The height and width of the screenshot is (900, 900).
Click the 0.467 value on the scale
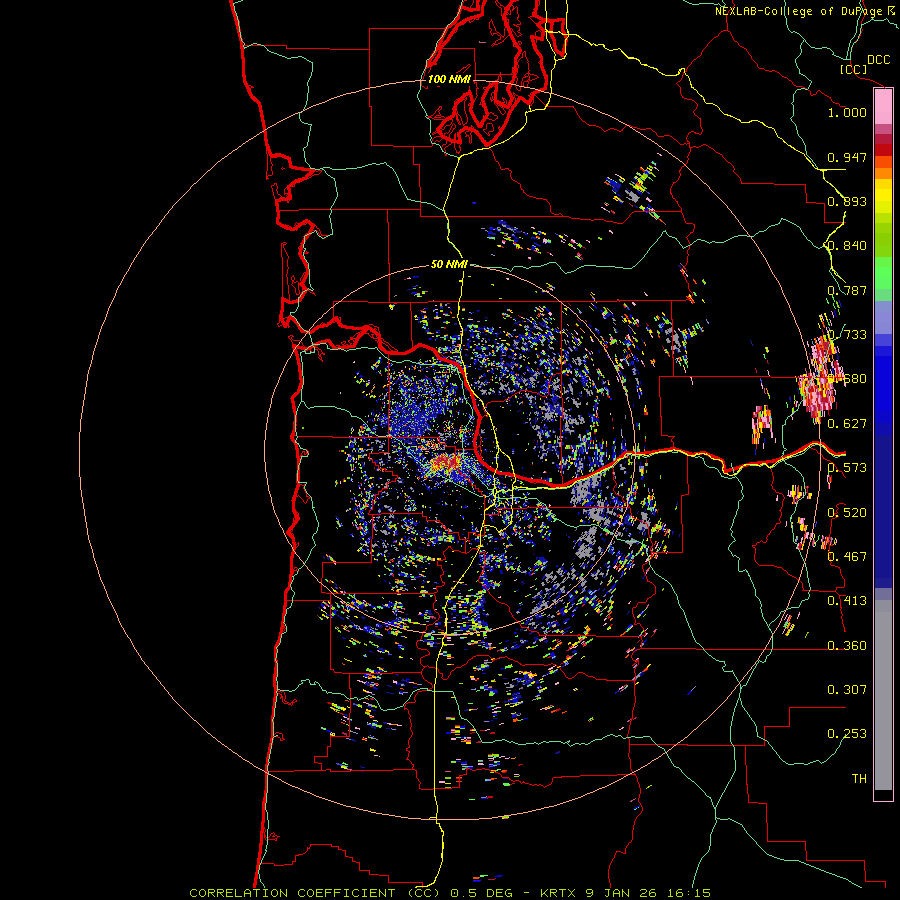pos(847,557)
